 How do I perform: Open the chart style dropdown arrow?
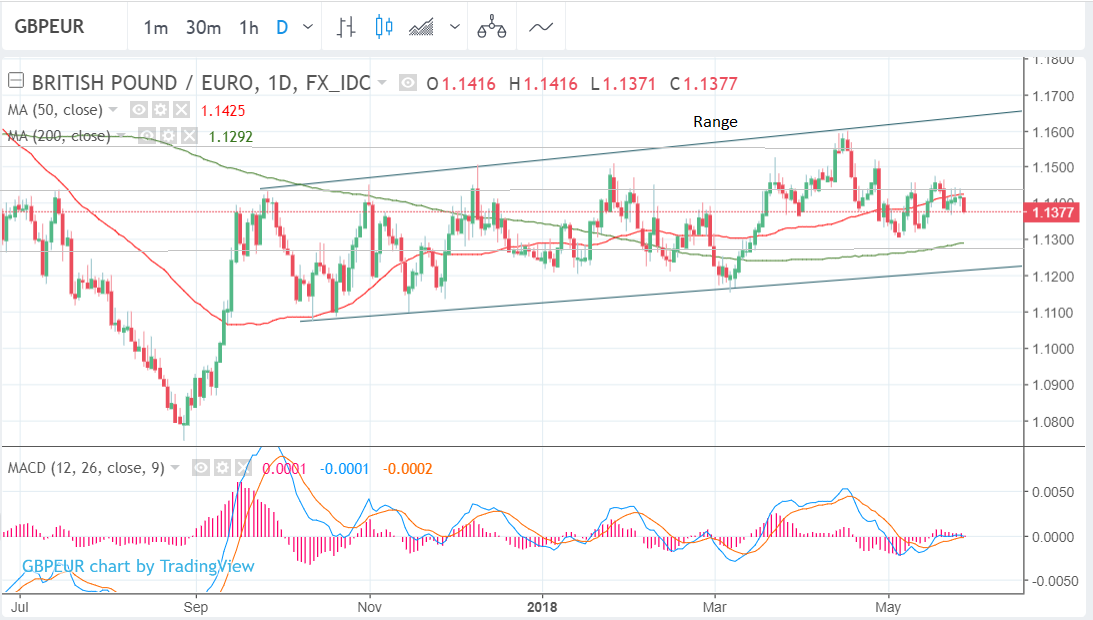click(x=454, y=27)
